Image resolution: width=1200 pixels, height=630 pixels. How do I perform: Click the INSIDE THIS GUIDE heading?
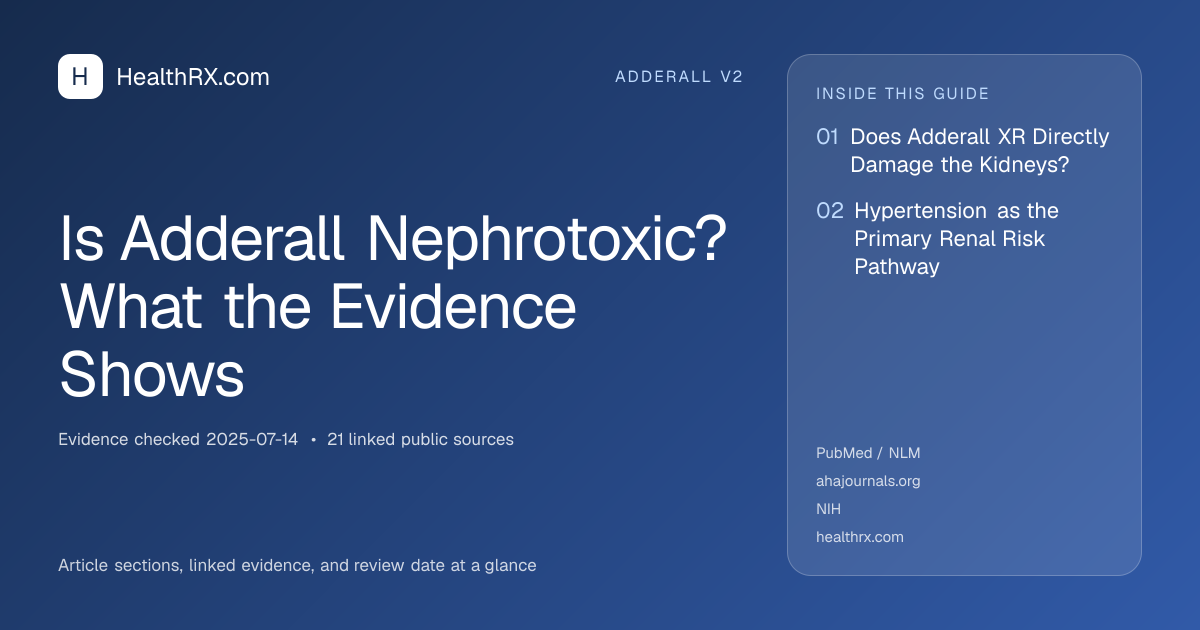click(903, 94)
